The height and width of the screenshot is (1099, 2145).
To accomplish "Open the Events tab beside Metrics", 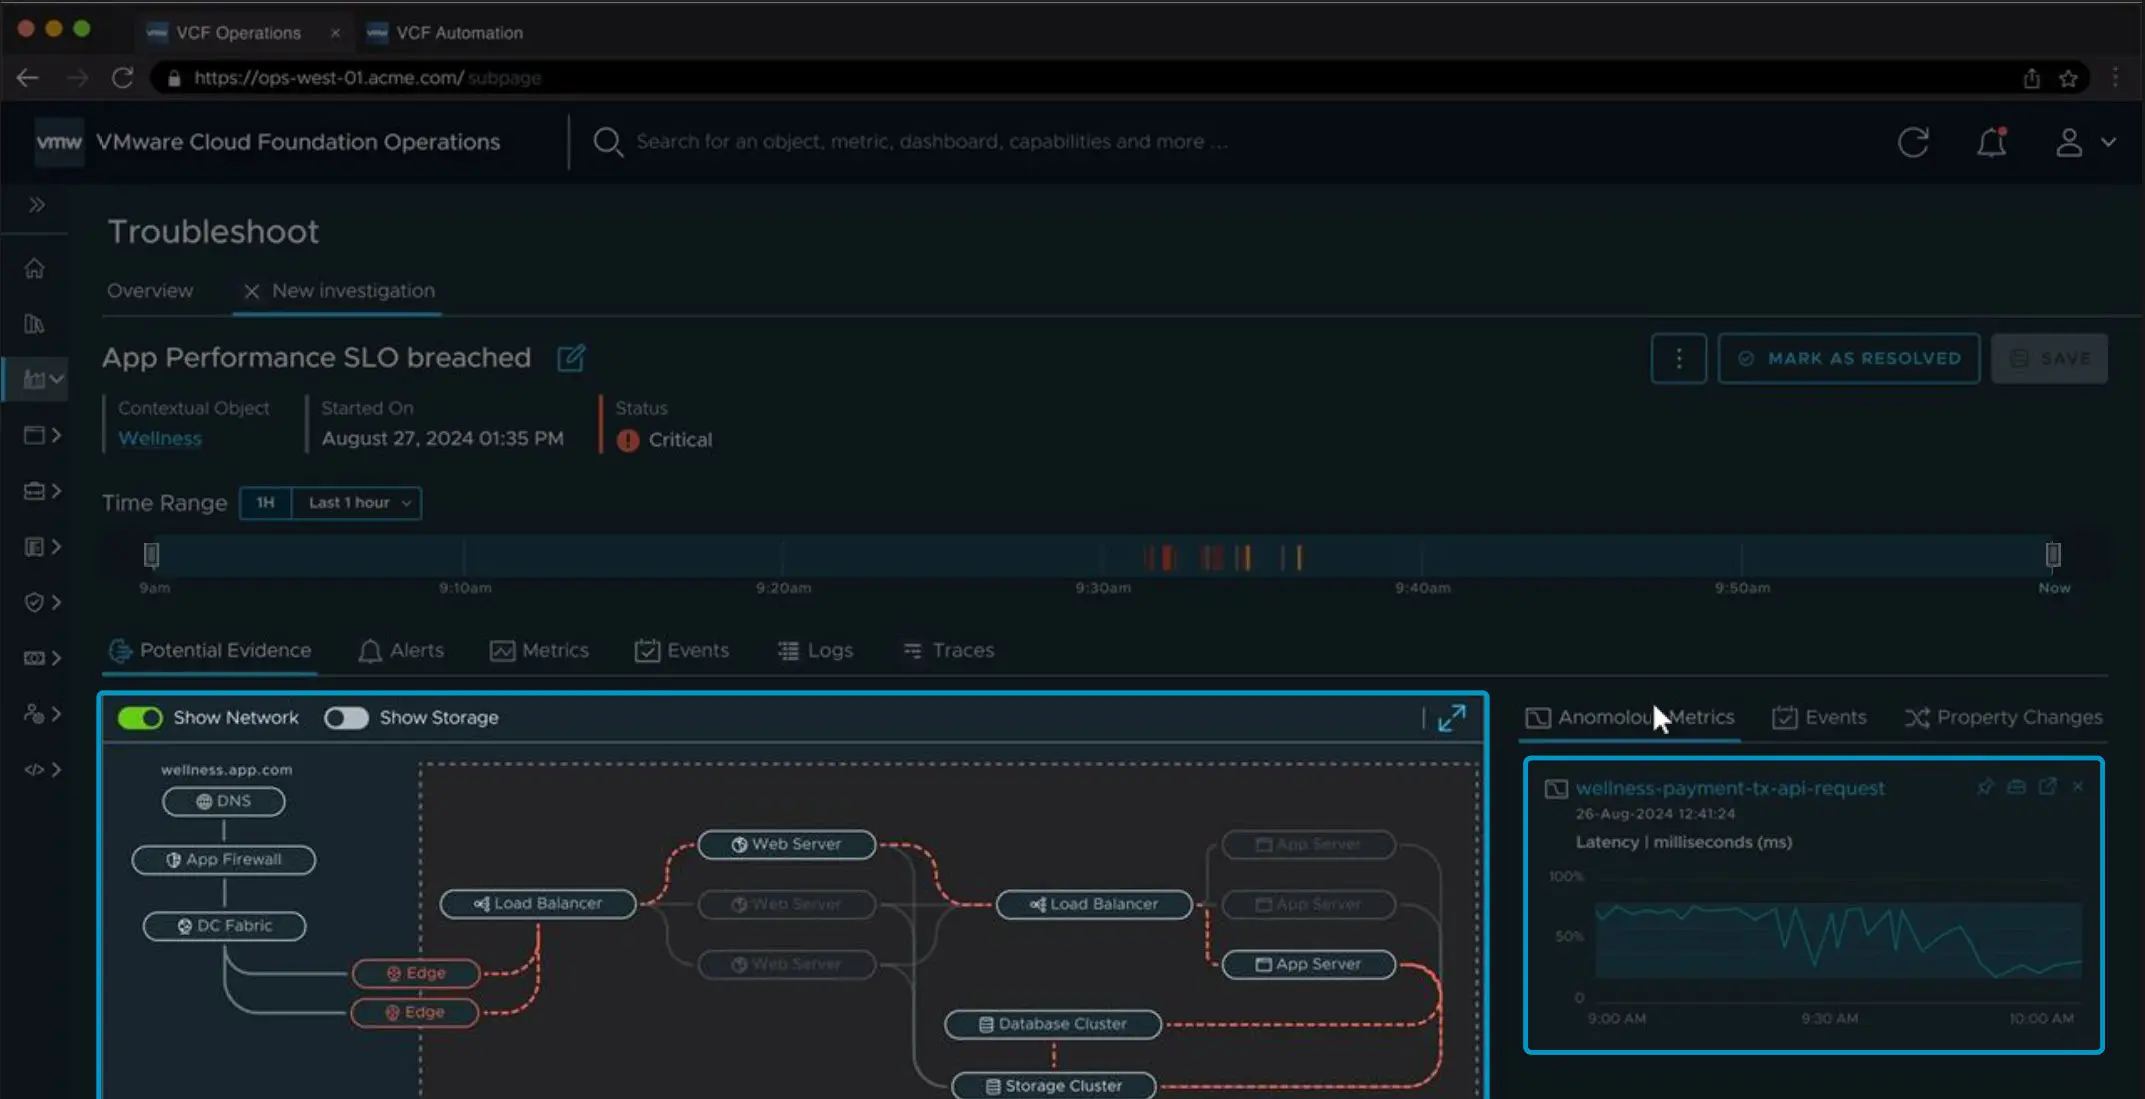I will (x=682, y=650).
